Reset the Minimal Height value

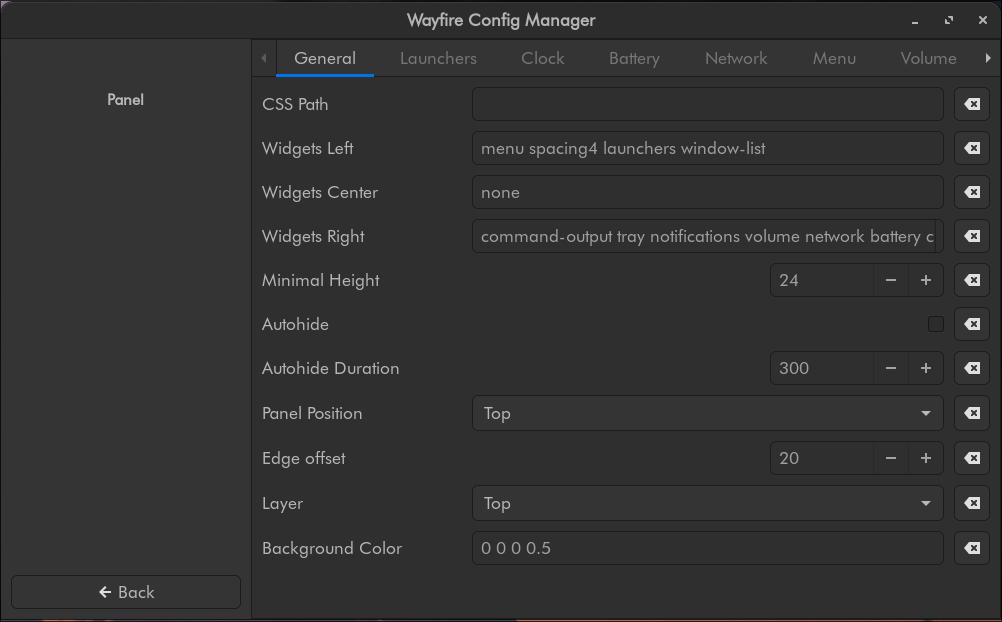click(x=972, y=280)
